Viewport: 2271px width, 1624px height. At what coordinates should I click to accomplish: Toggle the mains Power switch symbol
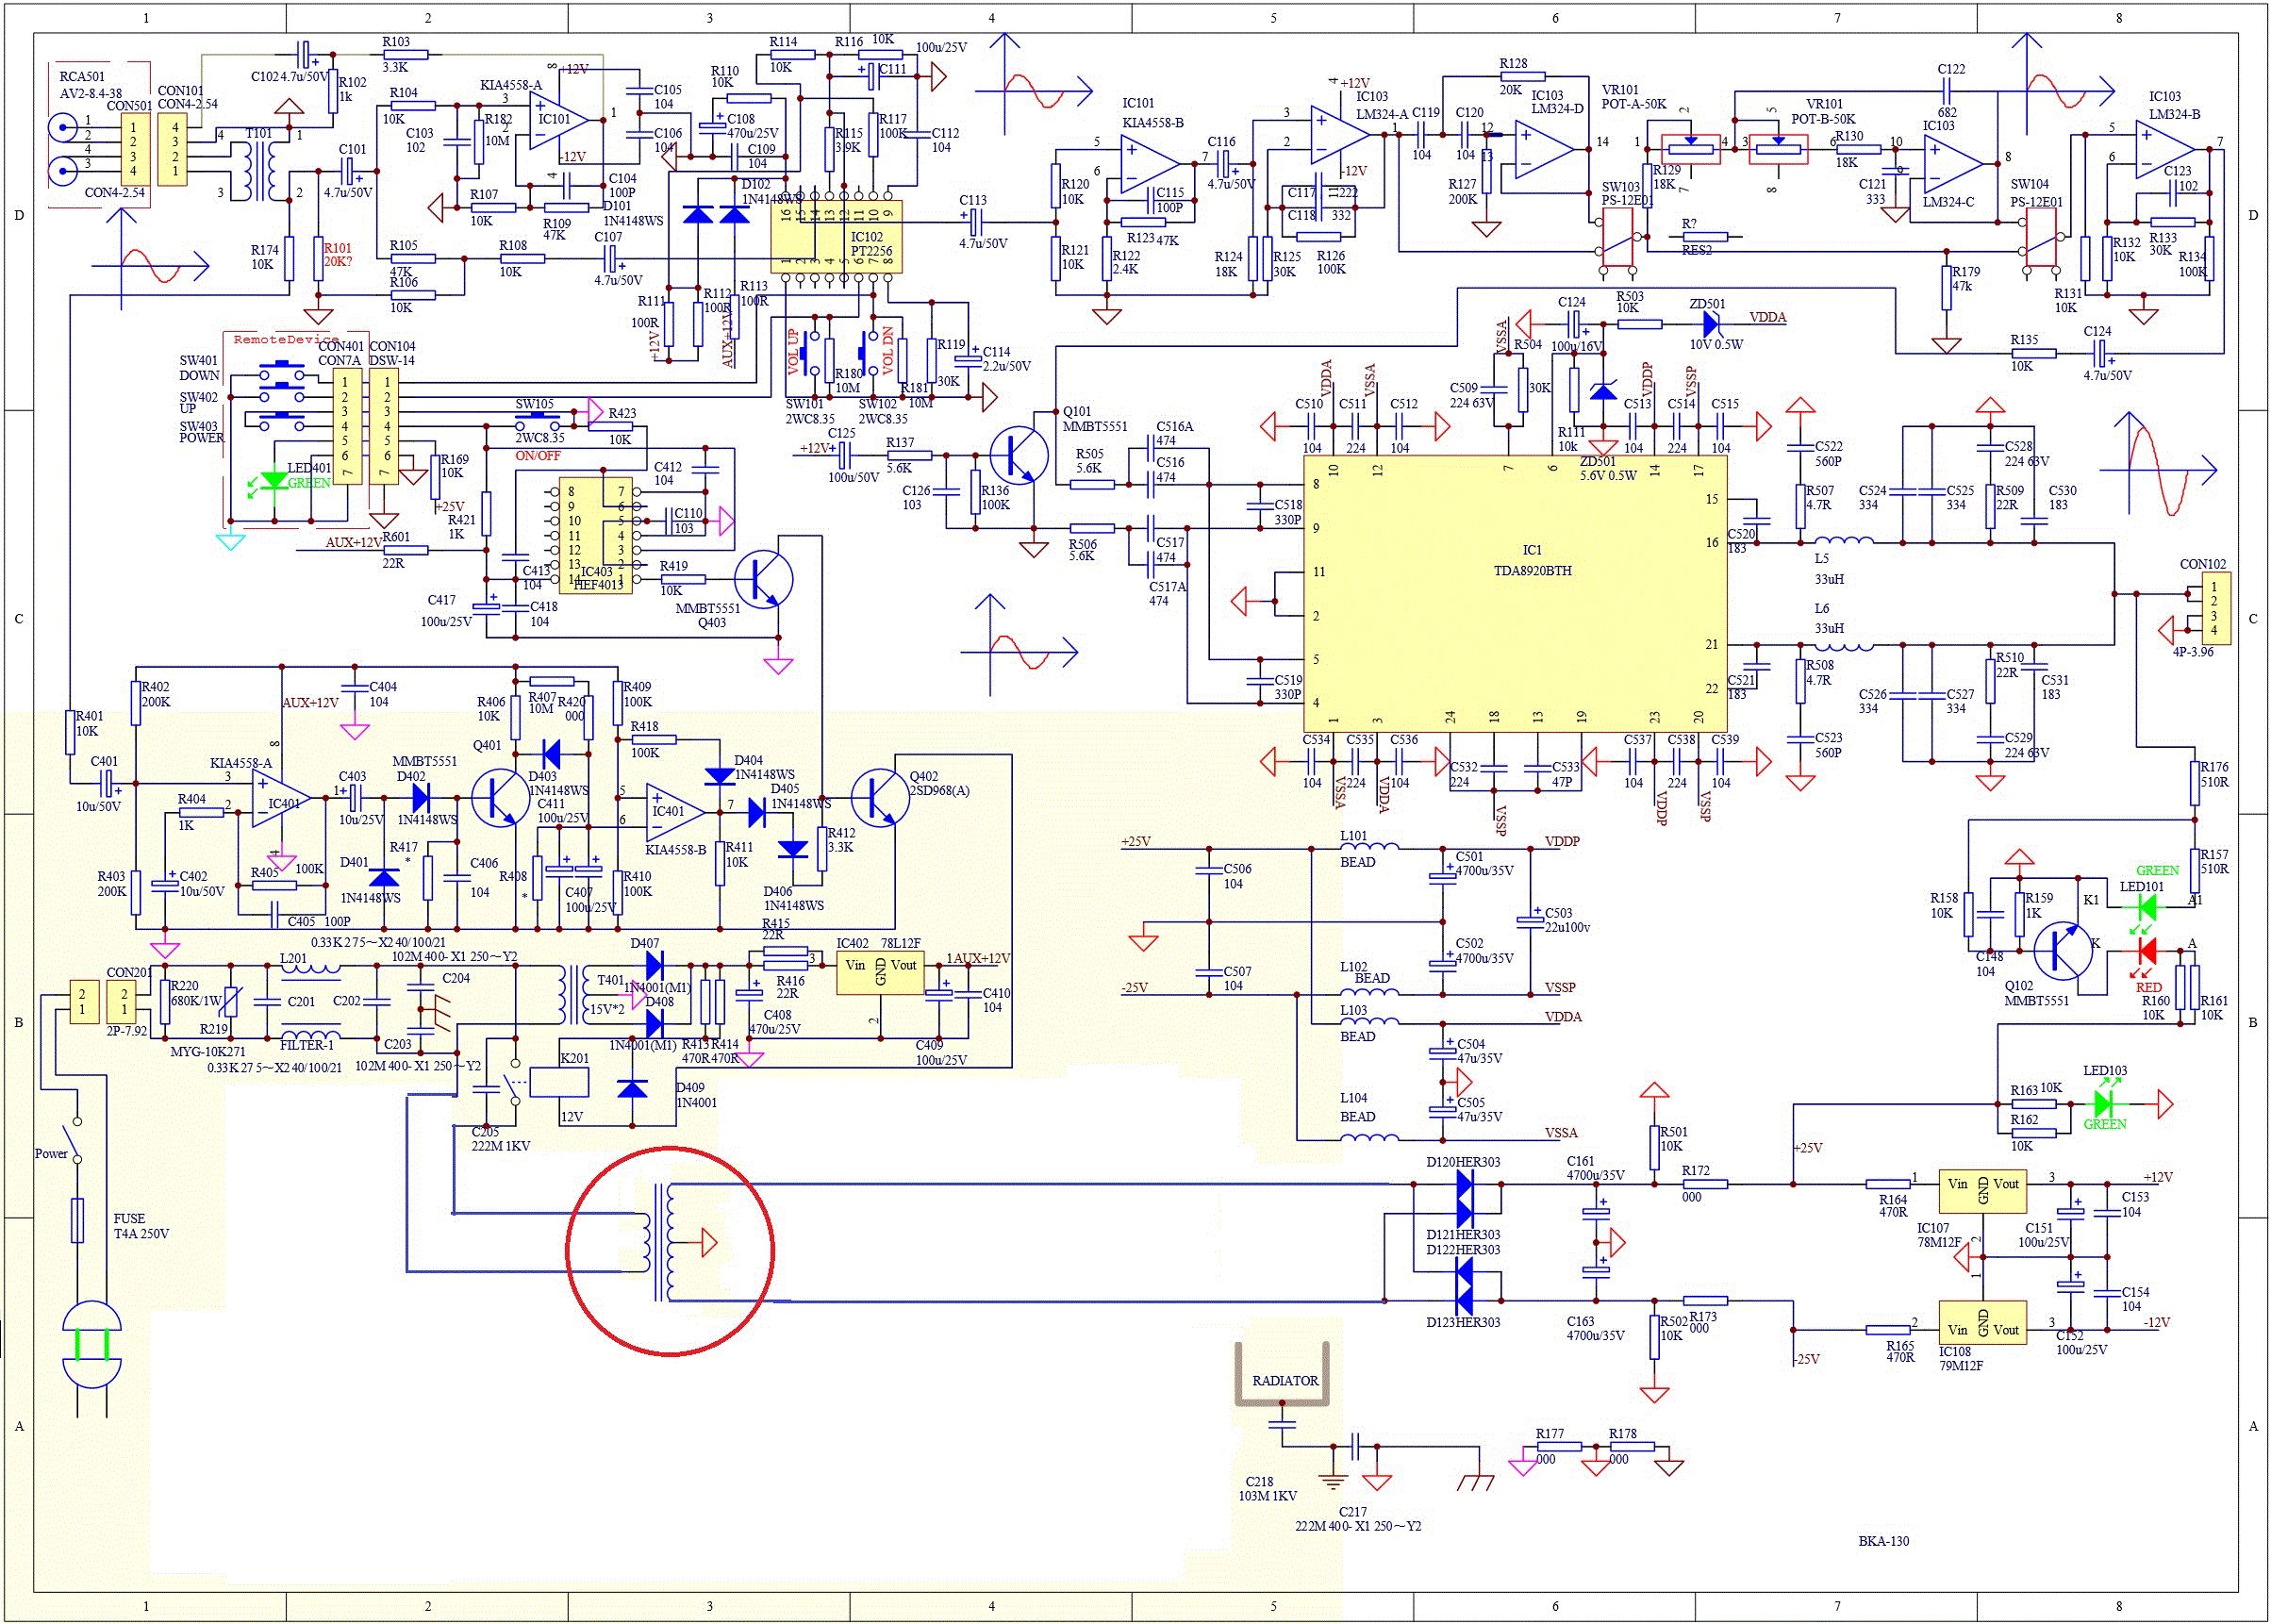(70, 1139)
